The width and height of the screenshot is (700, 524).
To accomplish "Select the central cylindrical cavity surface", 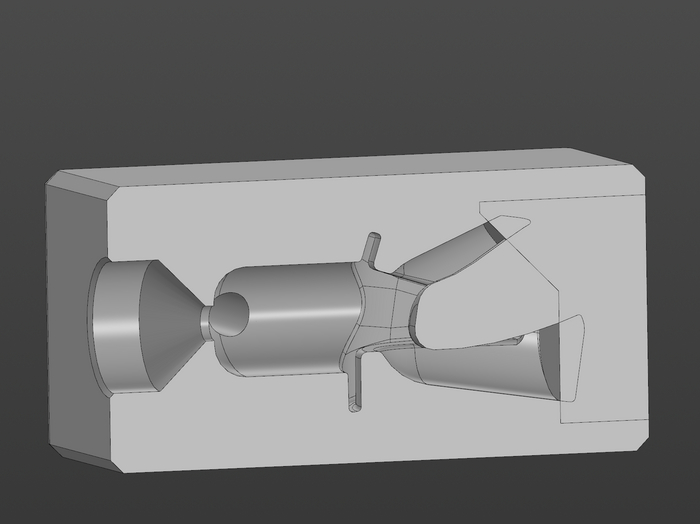I will pos(290,320).
